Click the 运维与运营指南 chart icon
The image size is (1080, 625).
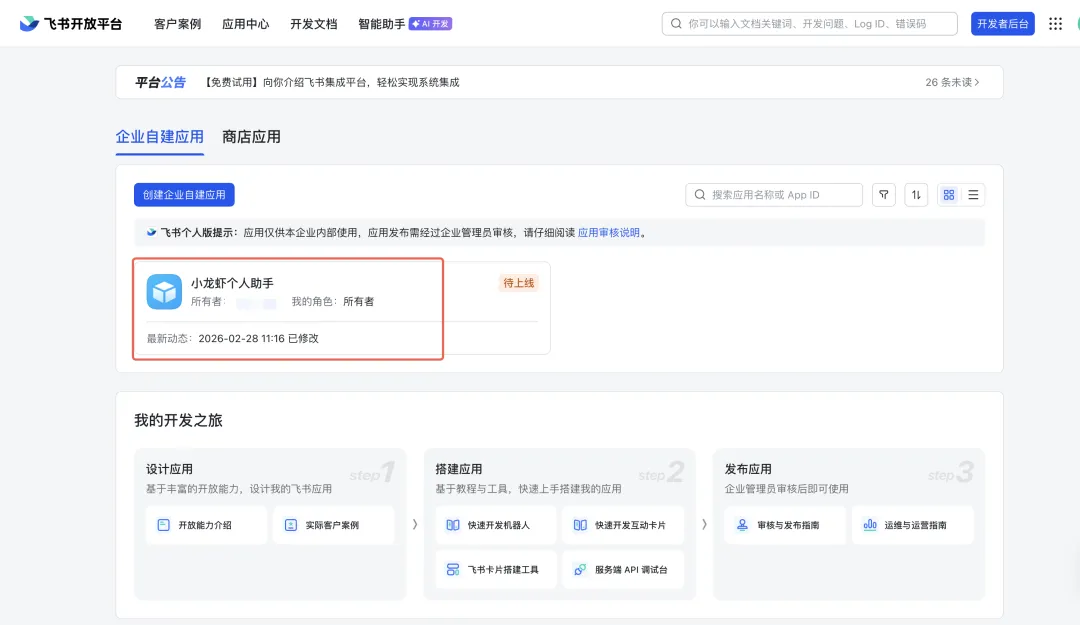pyautogui.click(x=870, y=525)
